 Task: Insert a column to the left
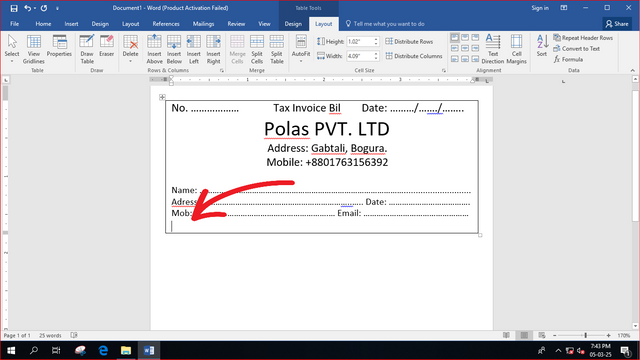pyautogui.click(x=193, y=49)
